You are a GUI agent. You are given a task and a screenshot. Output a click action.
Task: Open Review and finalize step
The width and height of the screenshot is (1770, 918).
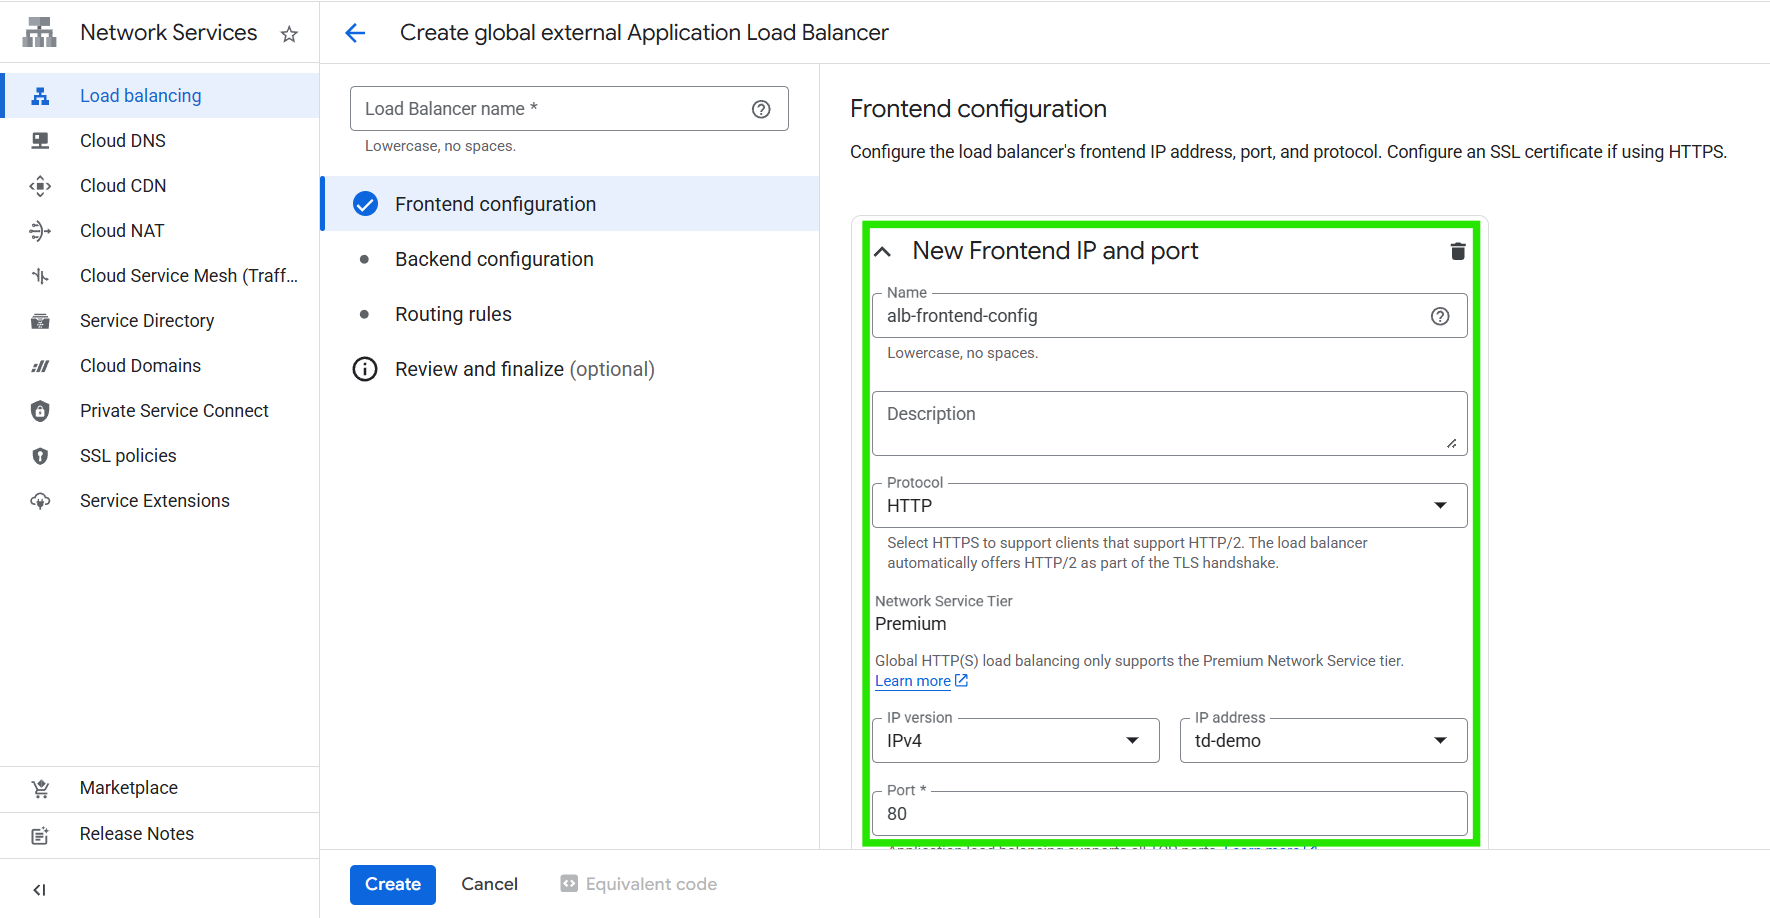coord(524,369)
